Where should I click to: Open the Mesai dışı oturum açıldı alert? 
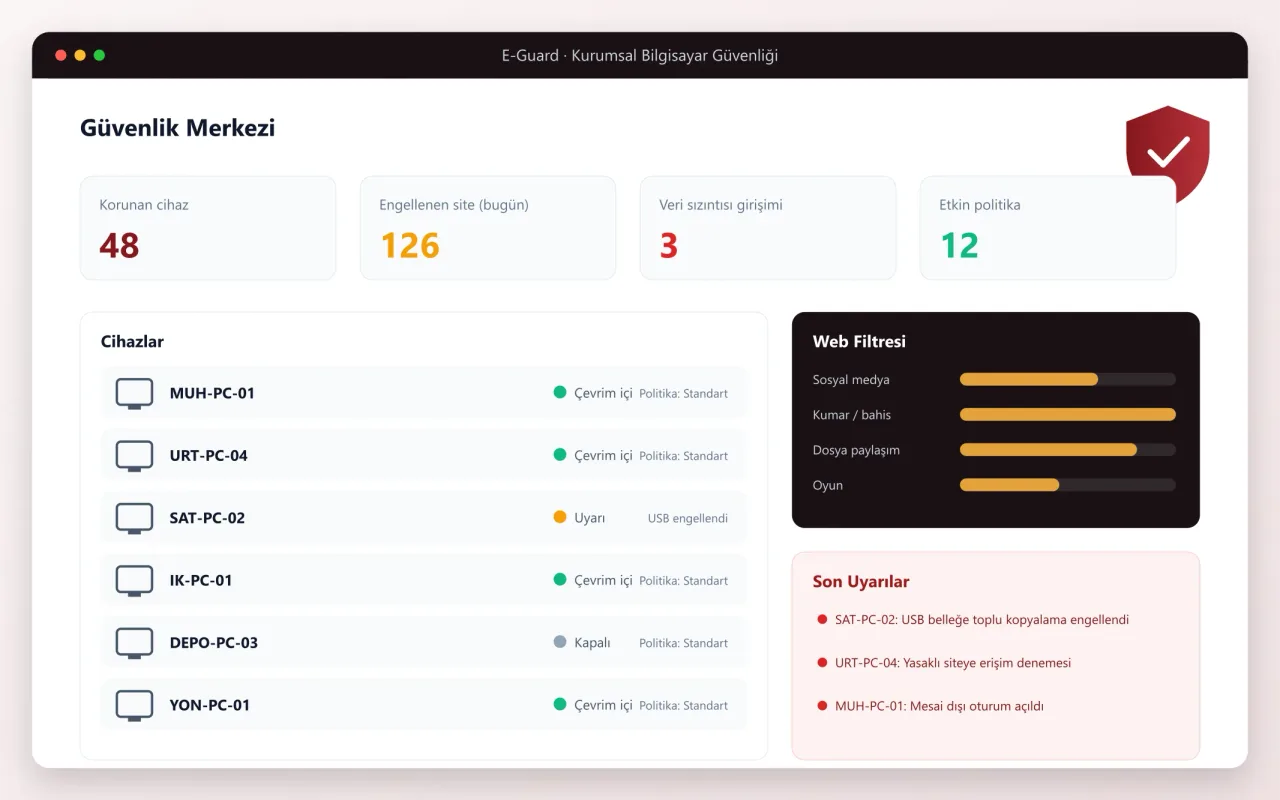939,706
